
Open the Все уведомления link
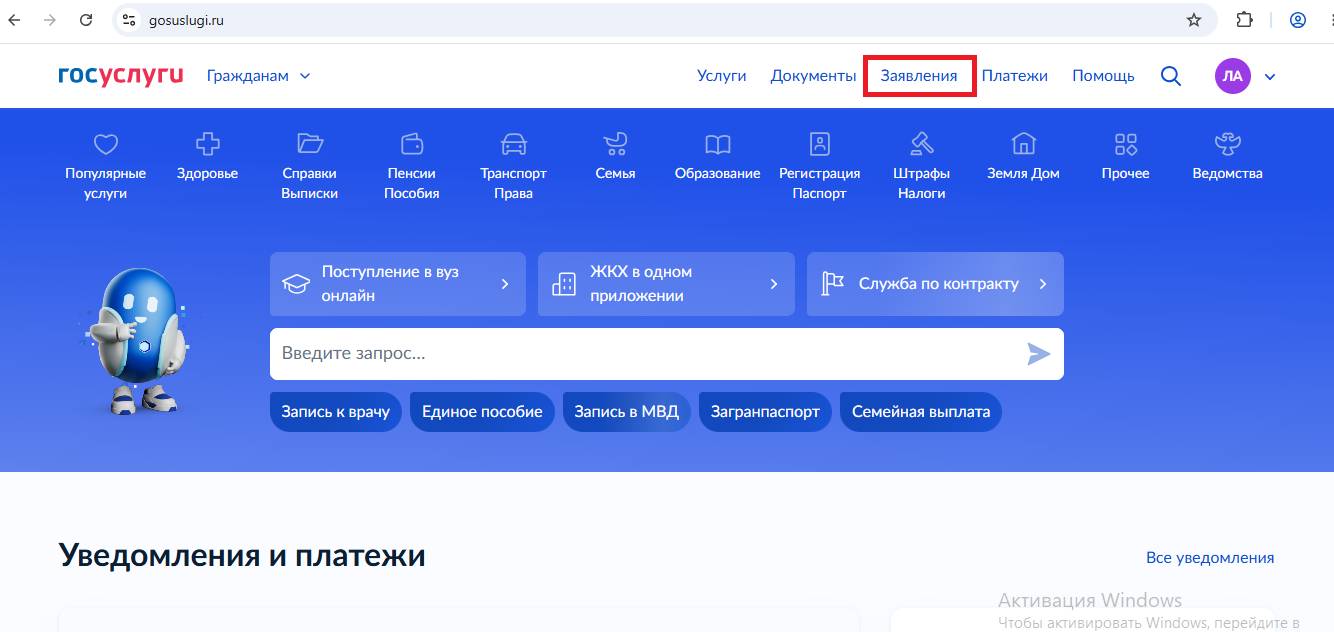[1210, 558]
